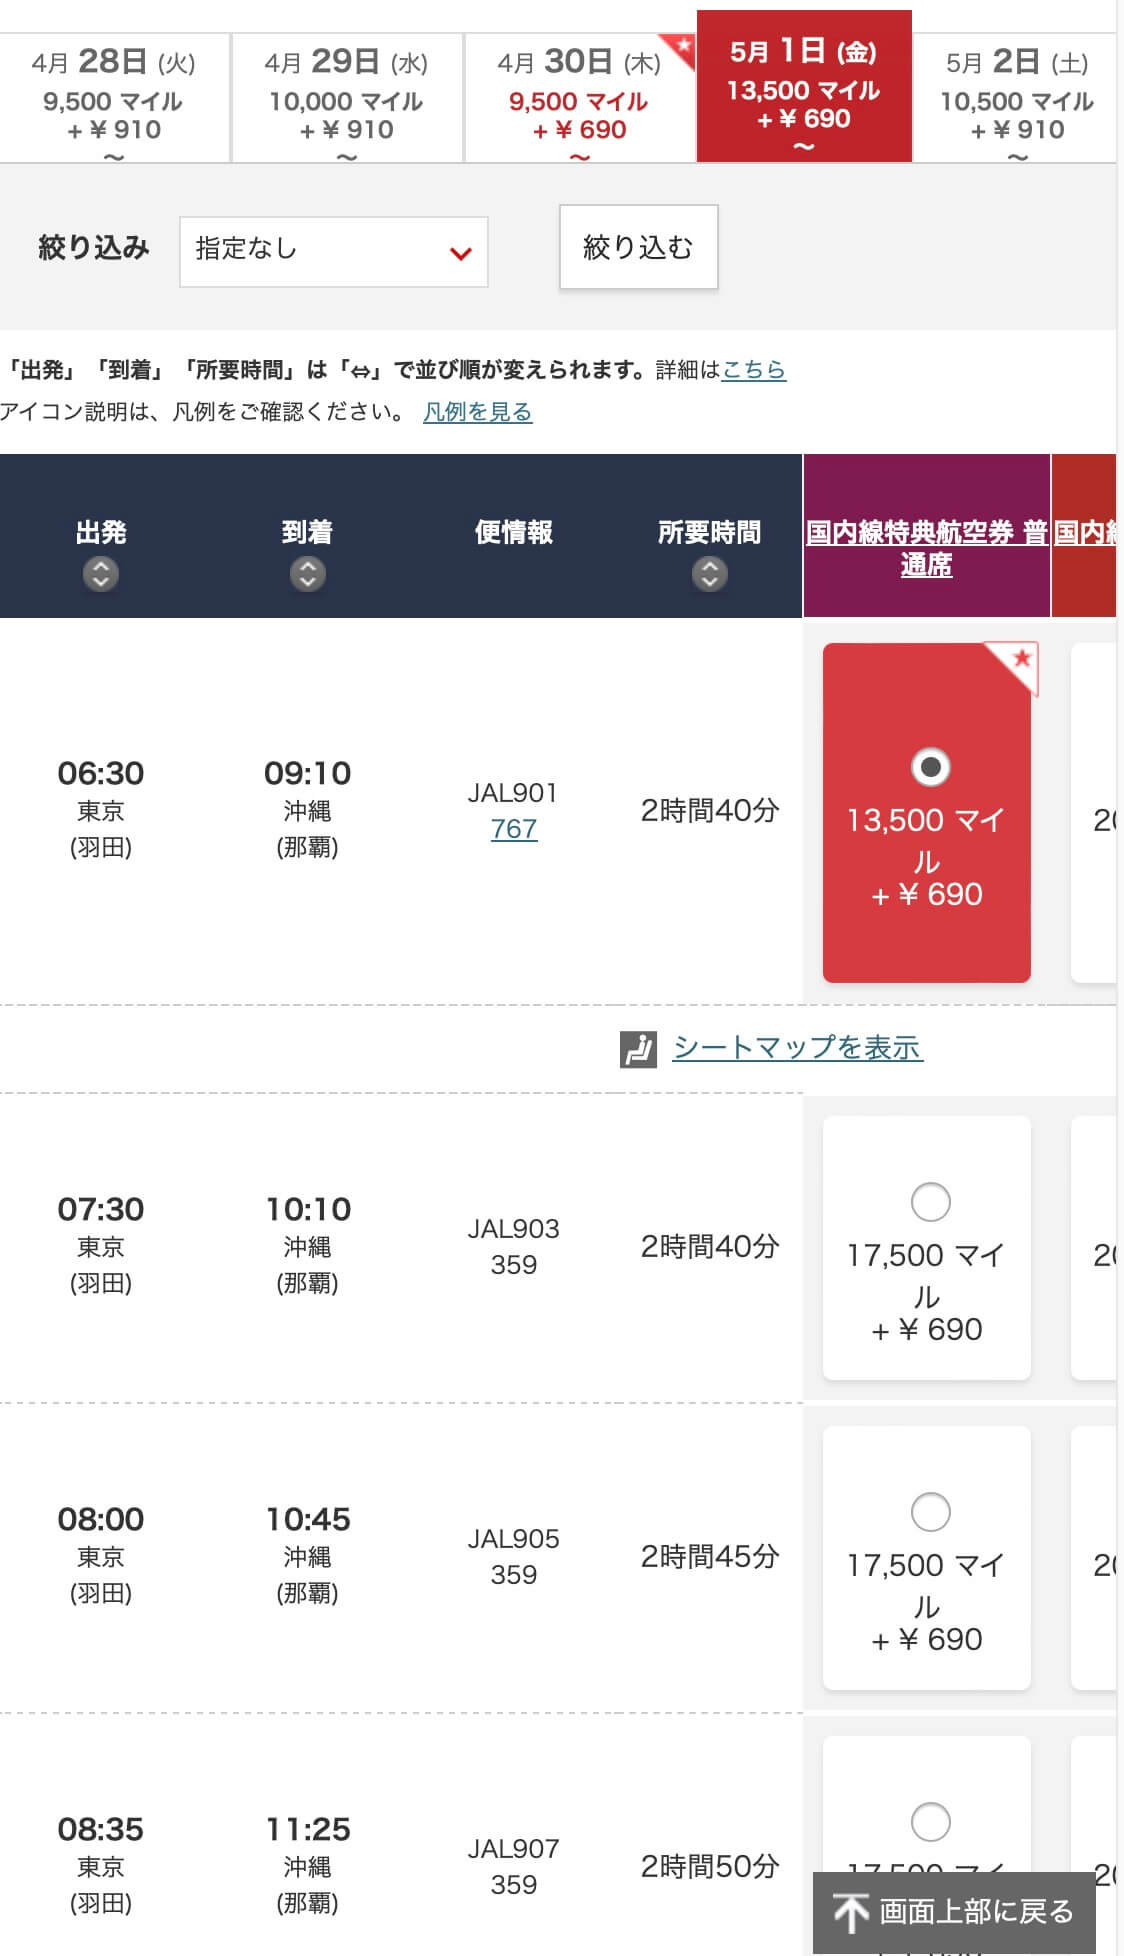Switch to the 4月30日 (木) date tab
This screenshot has width=1124, height=1956.
pos(579,97)
